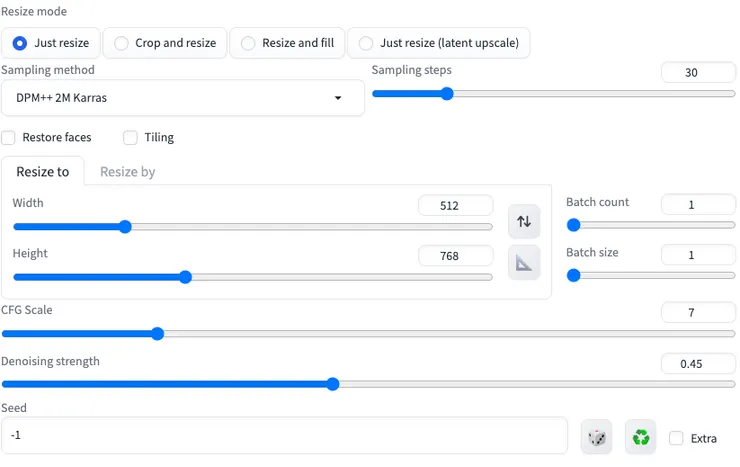The image size is (740, 467).
Task: Switch to the Resize to tab
Action: (43, 172)
